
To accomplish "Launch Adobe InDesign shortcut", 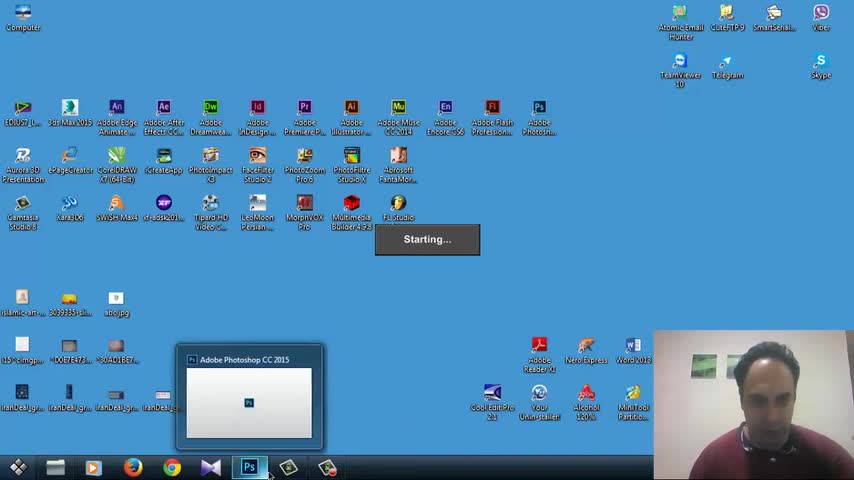I will (x=258, y=117).
